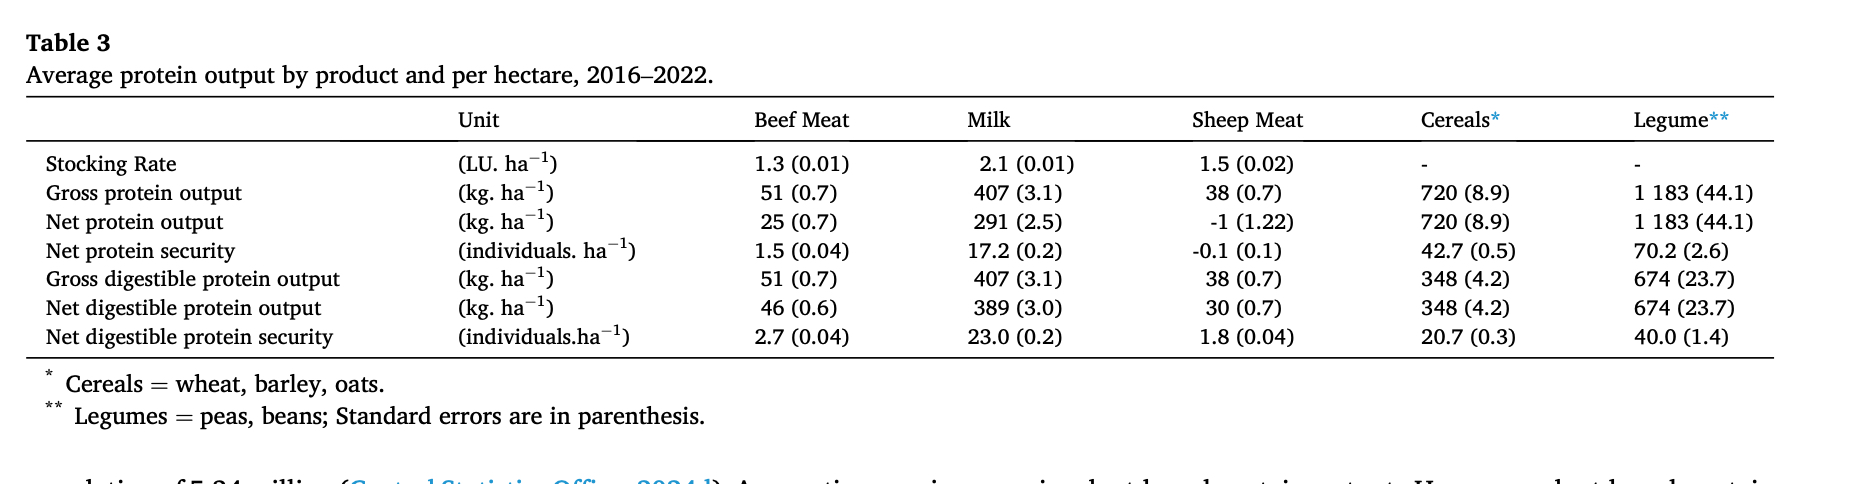Click the Beef Meat column header
This screenshot has width=1852, height=484.
coord(801,120)
